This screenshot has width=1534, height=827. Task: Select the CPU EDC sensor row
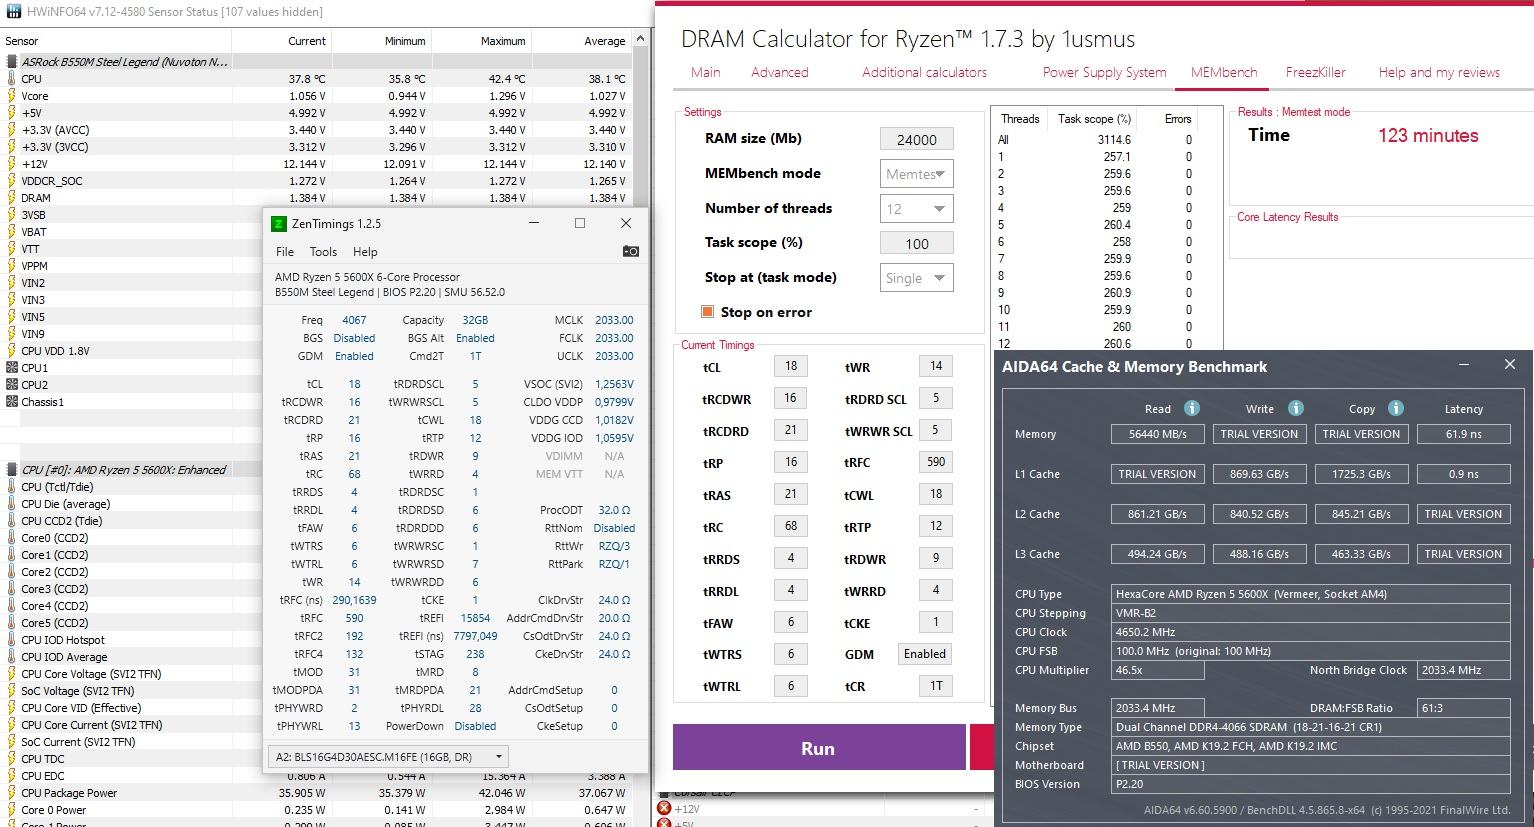point(316,776)
